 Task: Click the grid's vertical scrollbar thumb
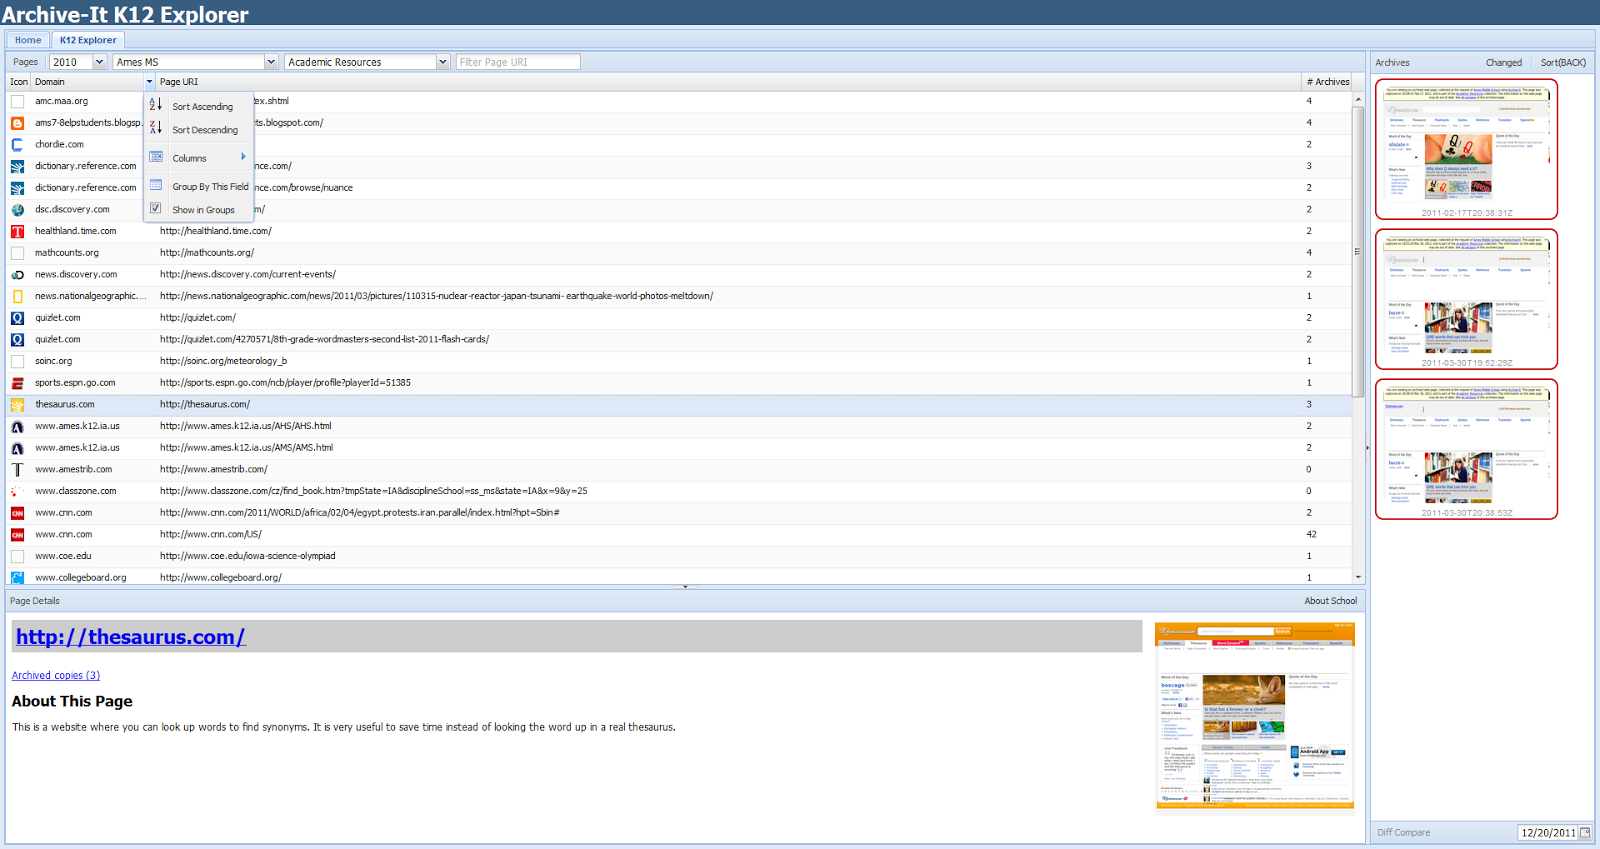[1357, 250]
